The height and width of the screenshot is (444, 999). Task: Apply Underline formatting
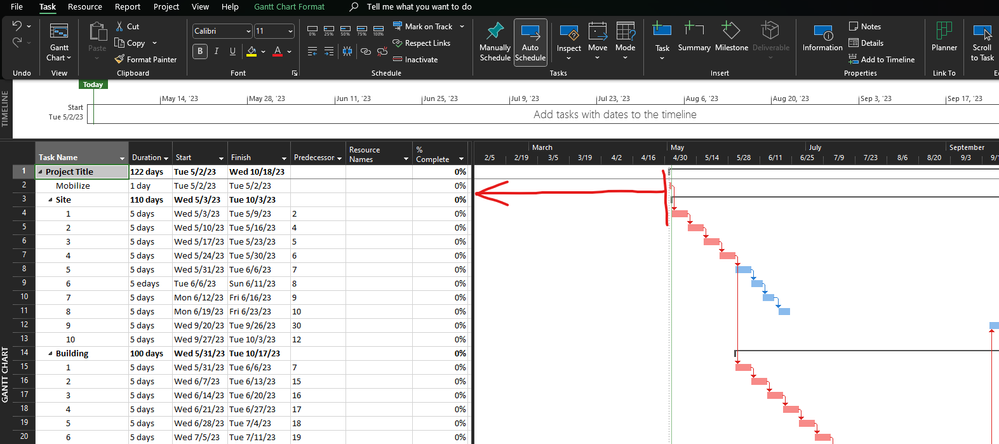233,52
